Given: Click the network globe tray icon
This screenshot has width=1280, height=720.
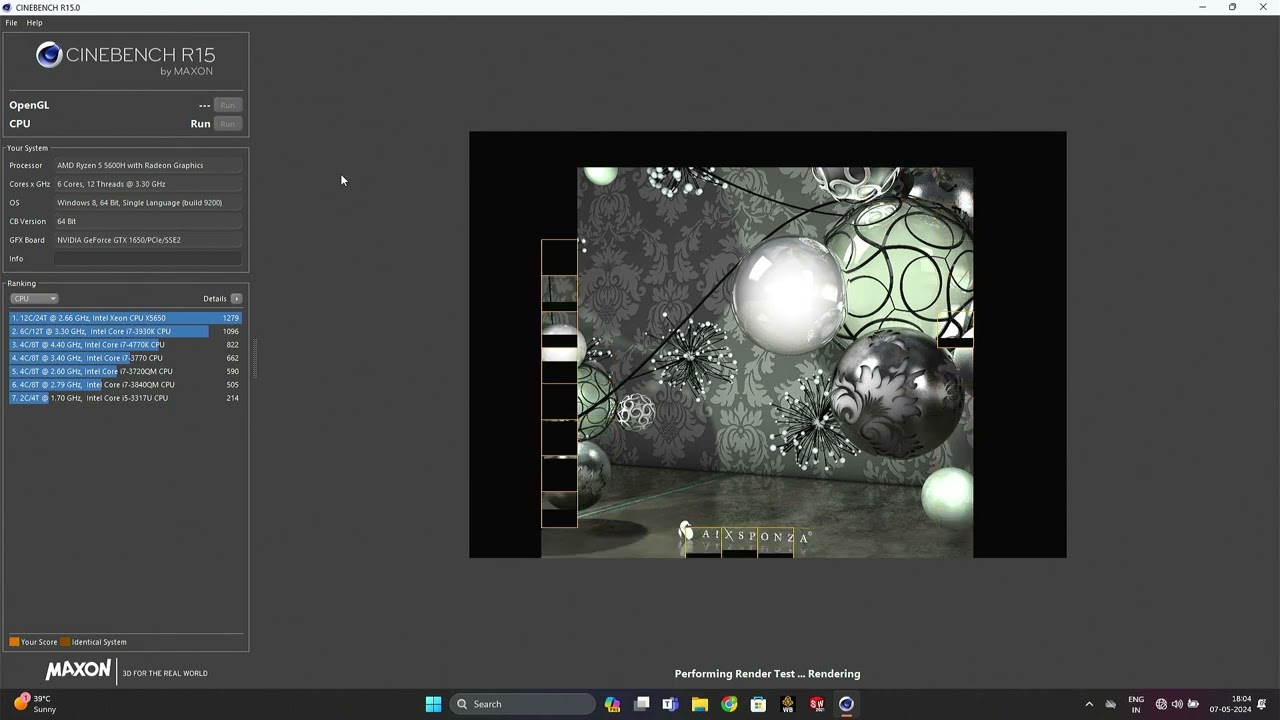Looking at the screenshot, I should pos(1161,704).
